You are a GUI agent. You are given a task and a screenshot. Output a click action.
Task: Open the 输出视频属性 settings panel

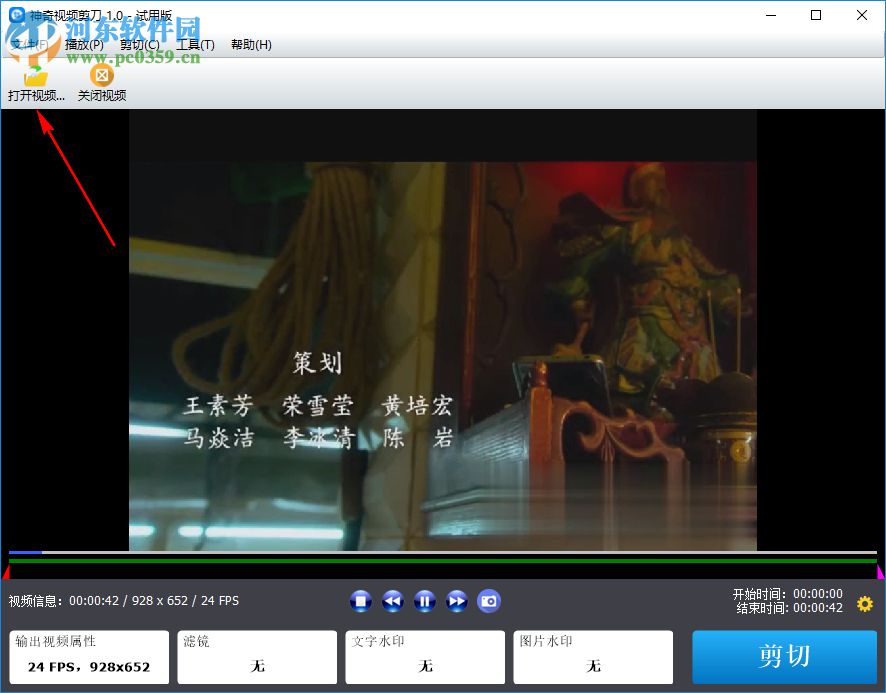point(89,657)
